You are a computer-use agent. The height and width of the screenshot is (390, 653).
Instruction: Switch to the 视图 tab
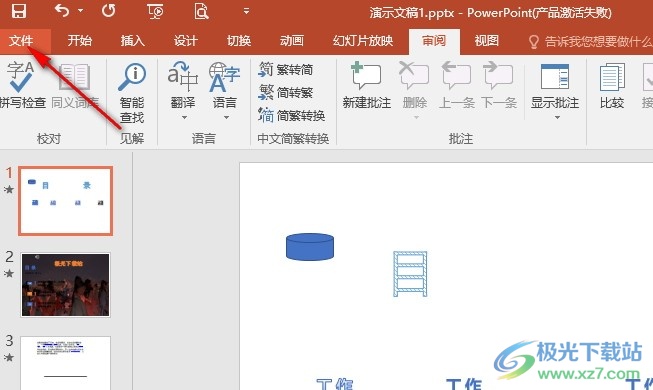click(486, 41)
